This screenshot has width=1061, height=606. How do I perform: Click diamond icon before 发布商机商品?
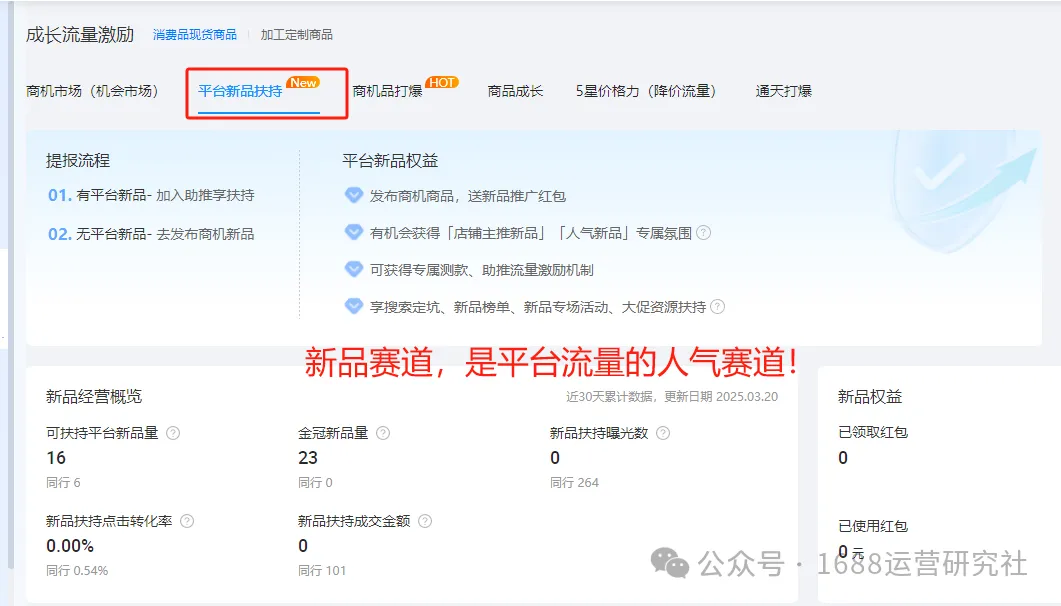354,195
